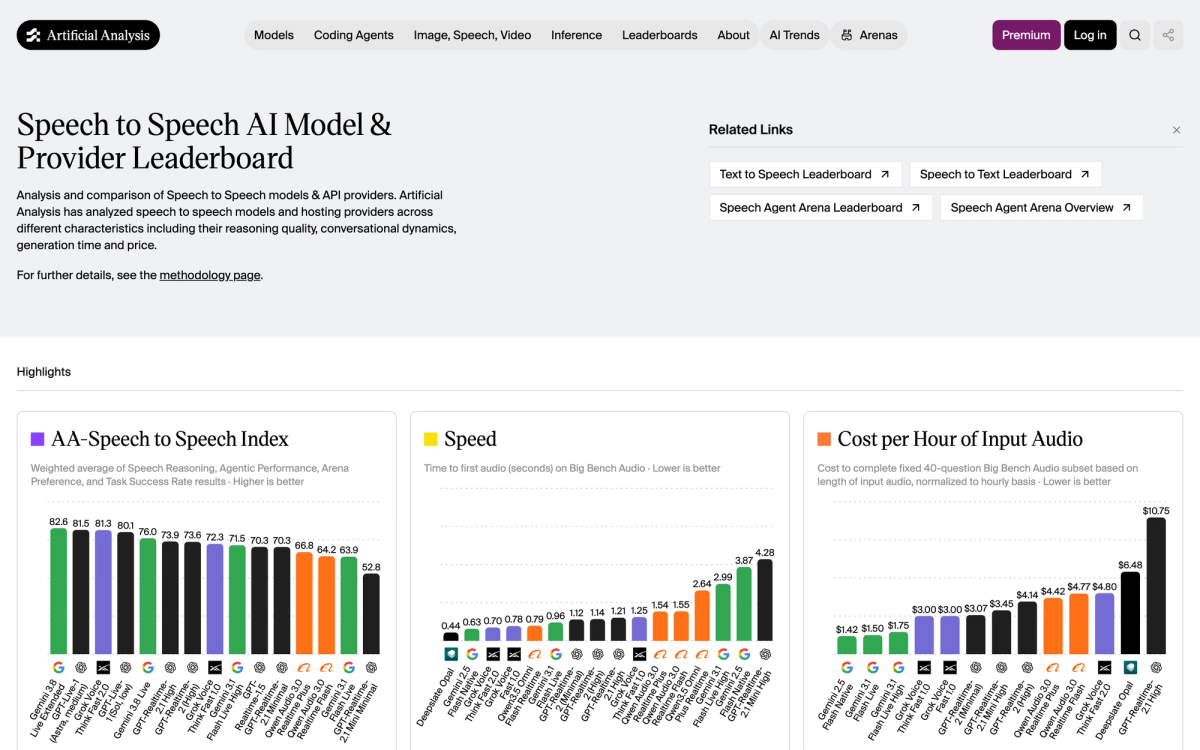Click the xAI logo under the 0.70 bar

pyautogui.click(x=493, y=654)
